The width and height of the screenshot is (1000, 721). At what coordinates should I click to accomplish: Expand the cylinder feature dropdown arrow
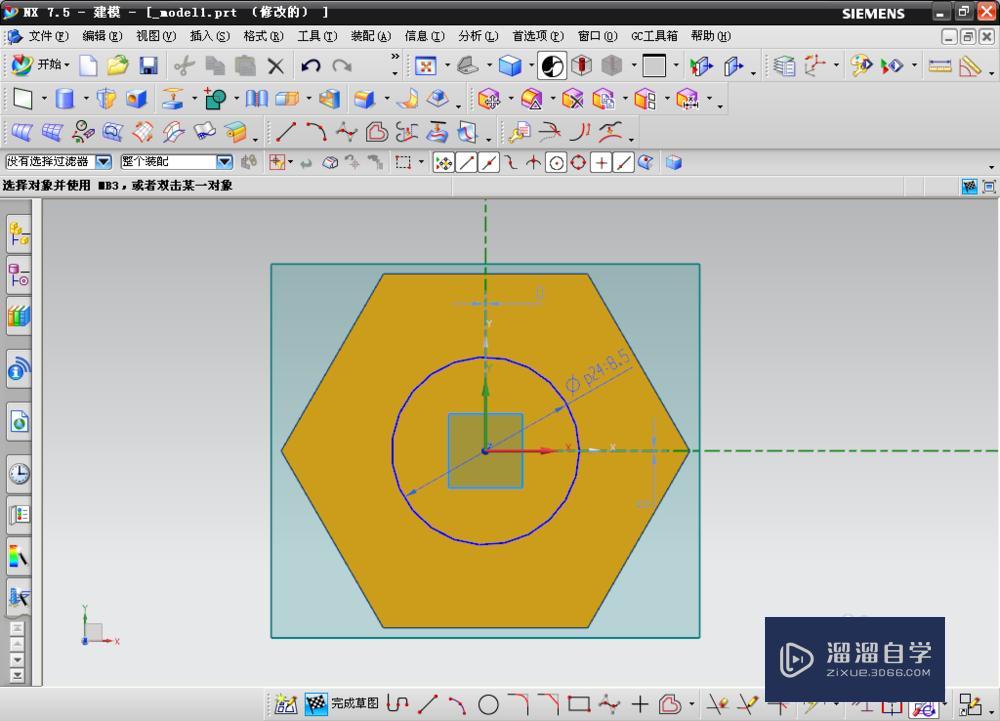(x=85, y=99)
